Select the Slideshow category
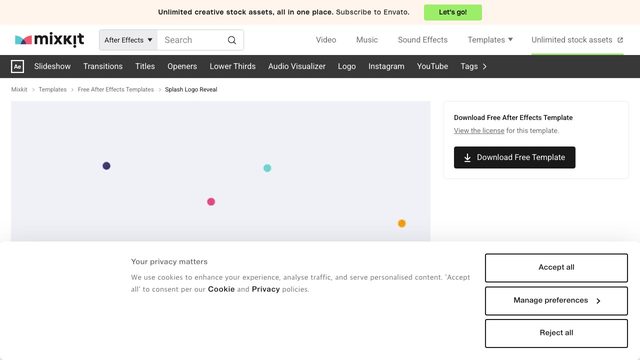The height and width of the screenshot is (360, 640). (52, 66)
